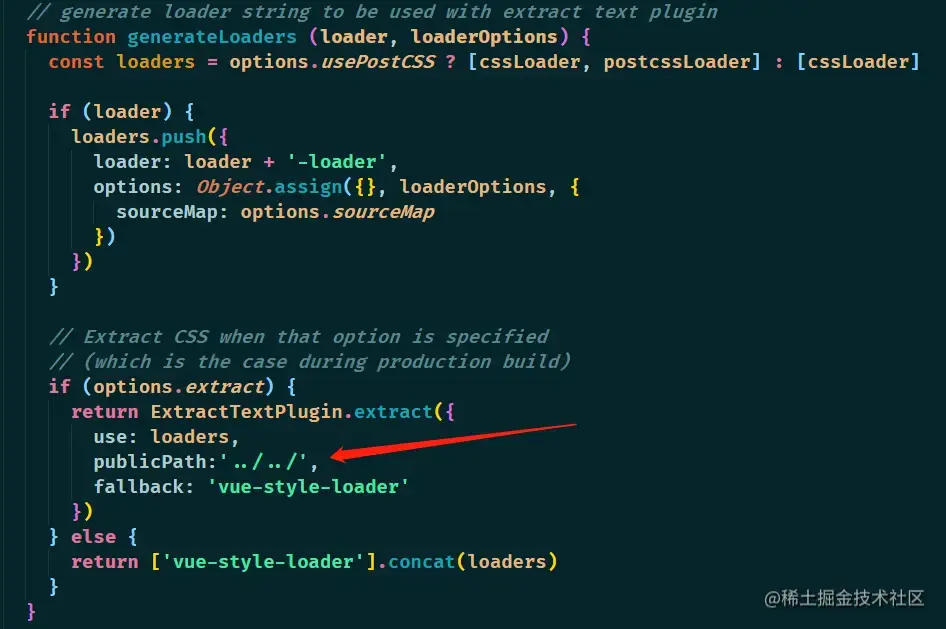This screenshot has width=946, height=629.
Task: Click the fallback 'vue-style-loader' string
Action: (x=308, y=487)
